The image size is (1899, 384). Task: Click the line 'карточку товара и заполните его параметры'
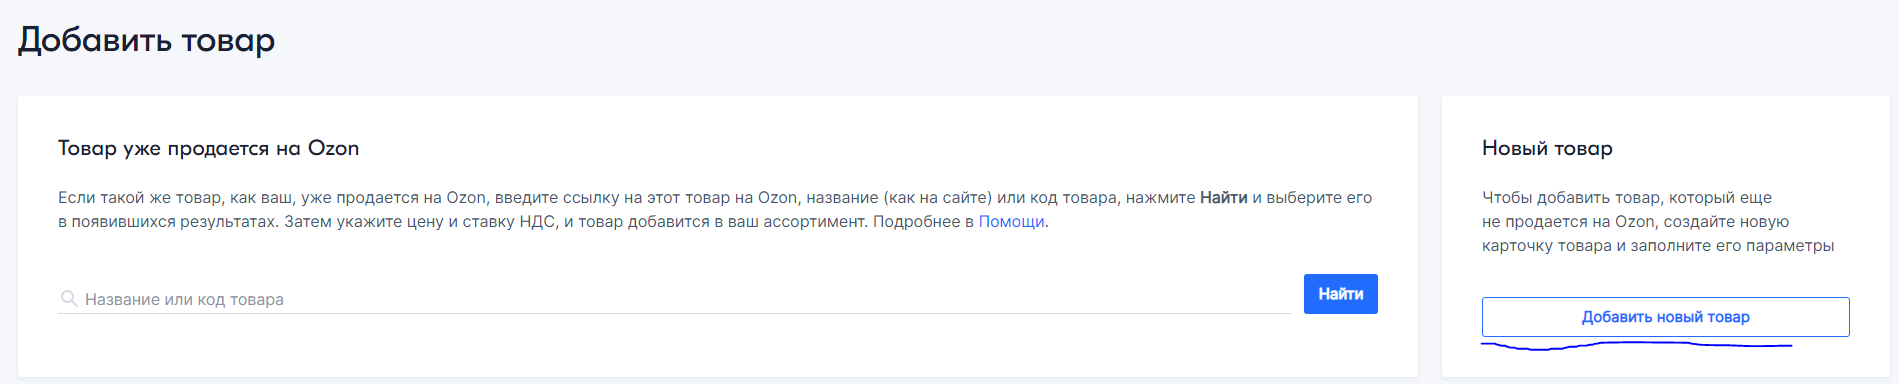click(x=1658, y=246)
